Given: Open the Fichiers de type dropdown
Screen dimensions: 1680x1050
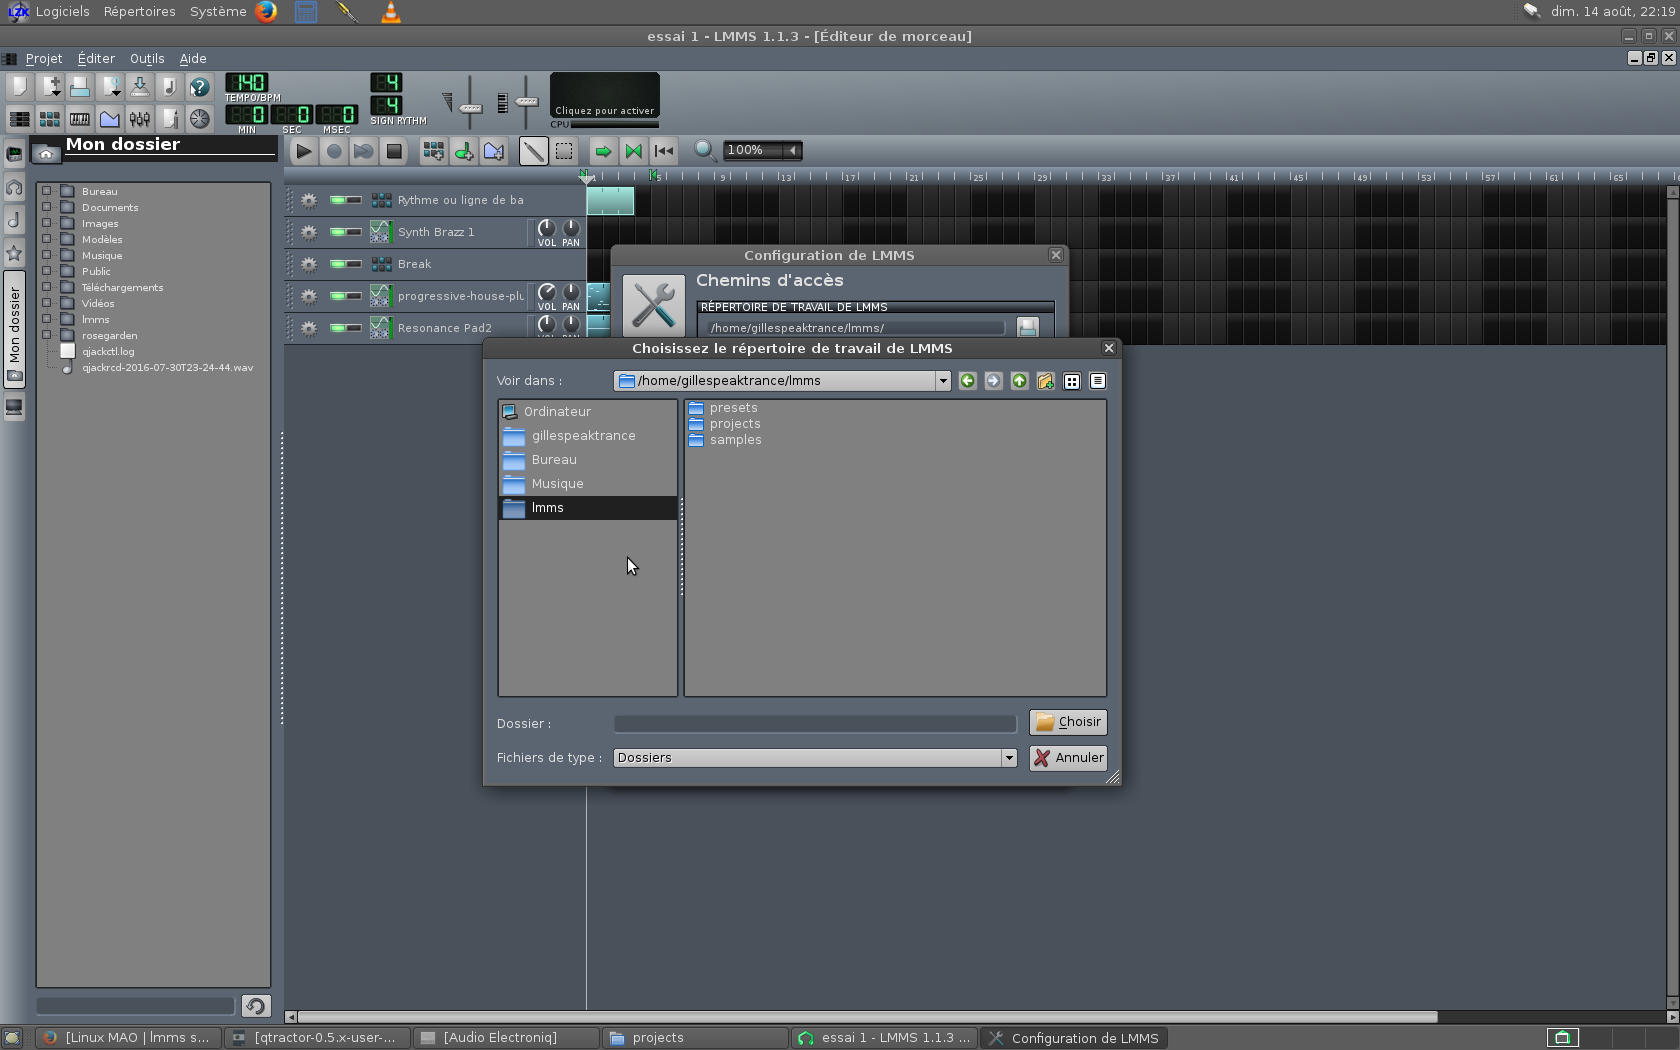Looking at the screenshot, I should (x=815, y=758).
